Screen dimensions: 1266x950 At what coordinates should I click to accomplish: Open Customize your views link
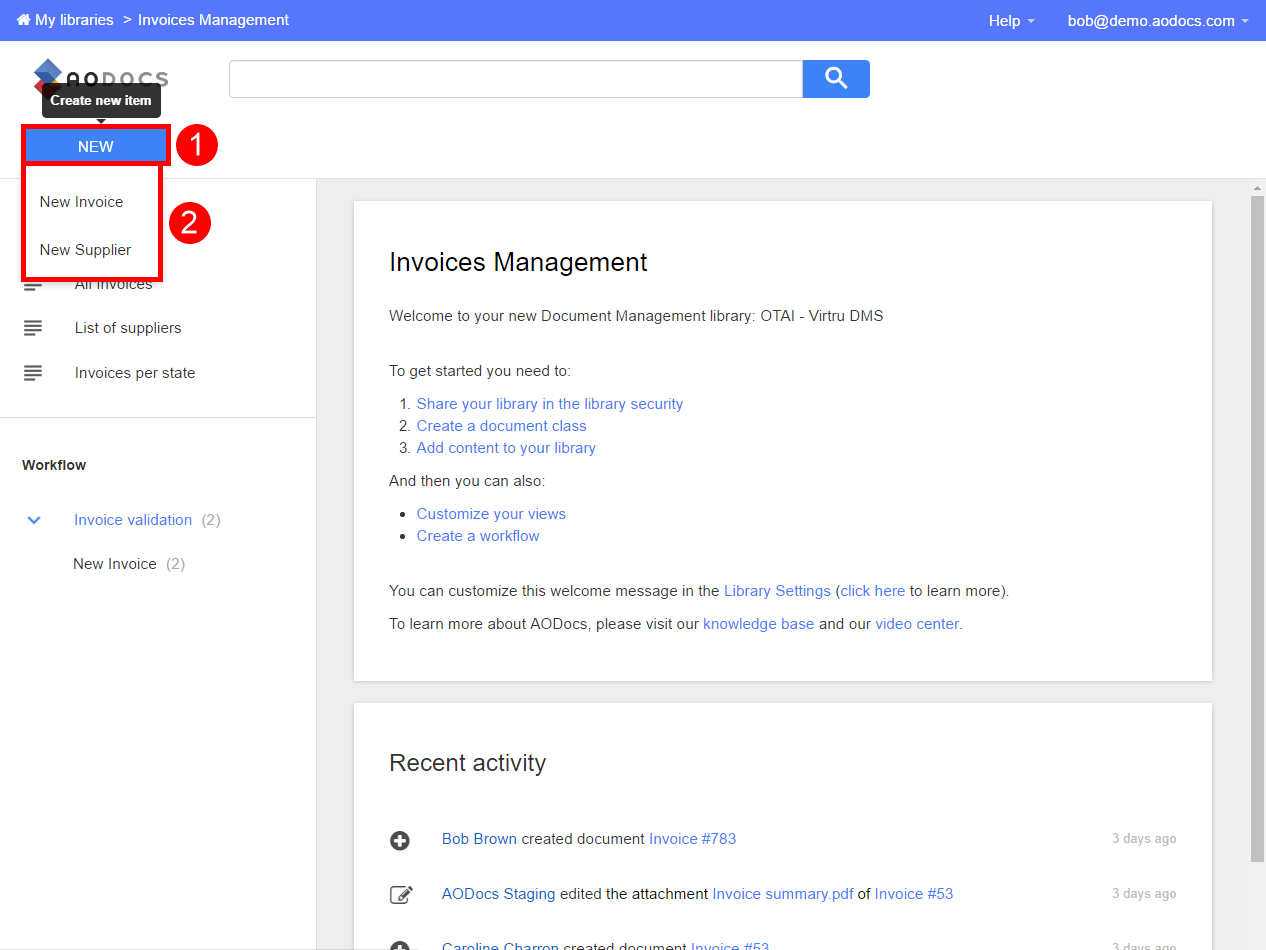491,514
